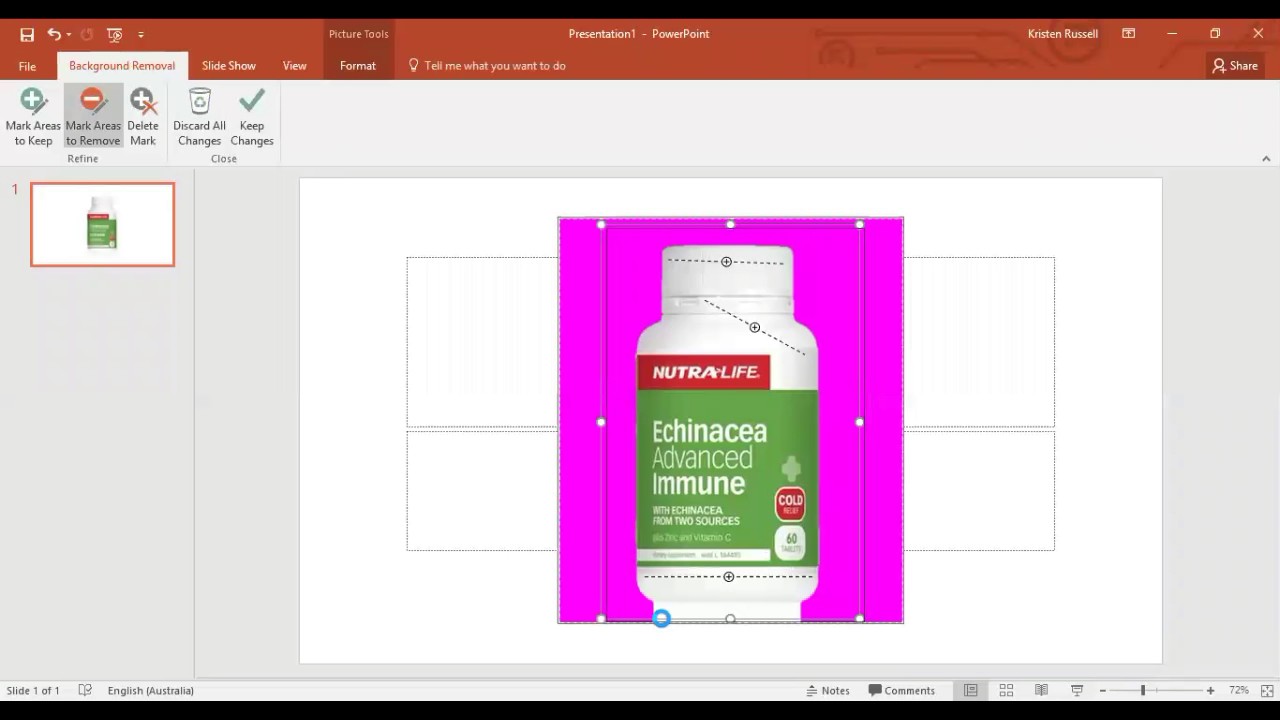Switch to Normal view
The image size is (1280, 720).
[x=970, y=690]
